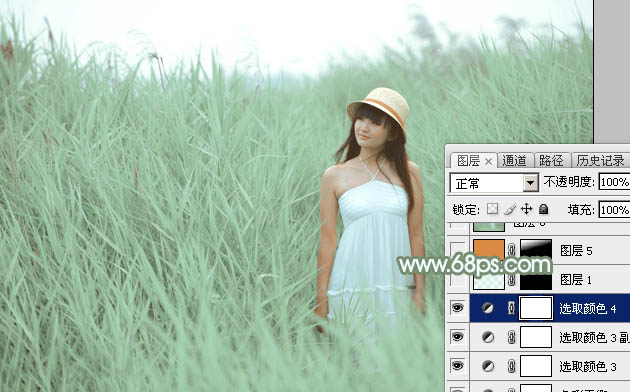630x392 pixels.
Task: Click the 填充 fill value field
Action: click(x=614, y=210)
